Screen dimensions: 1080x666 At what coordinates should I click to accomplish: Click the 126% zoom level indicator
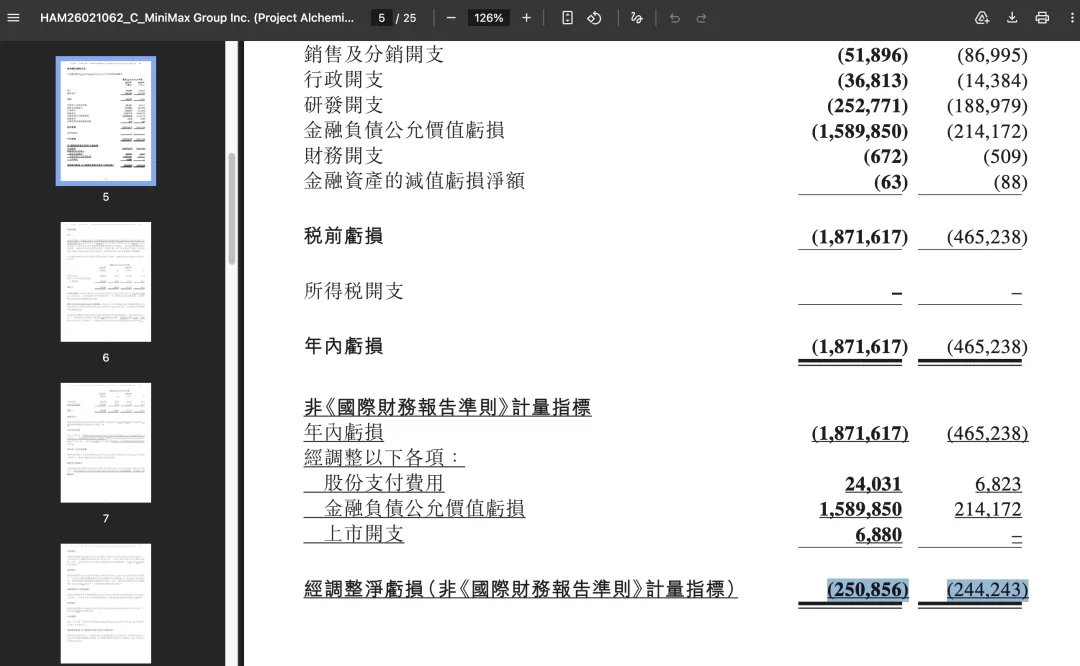point(488,17)
